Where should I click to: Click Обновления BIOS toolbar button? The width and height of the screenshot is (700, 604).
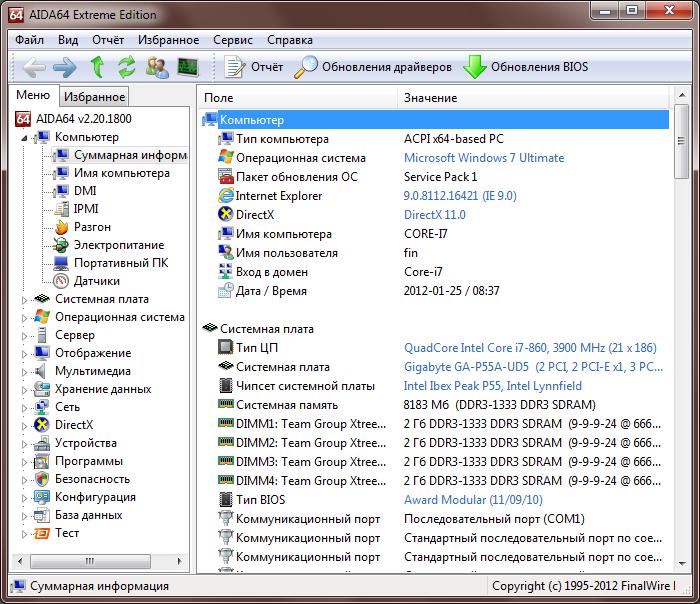click(525, 67)
